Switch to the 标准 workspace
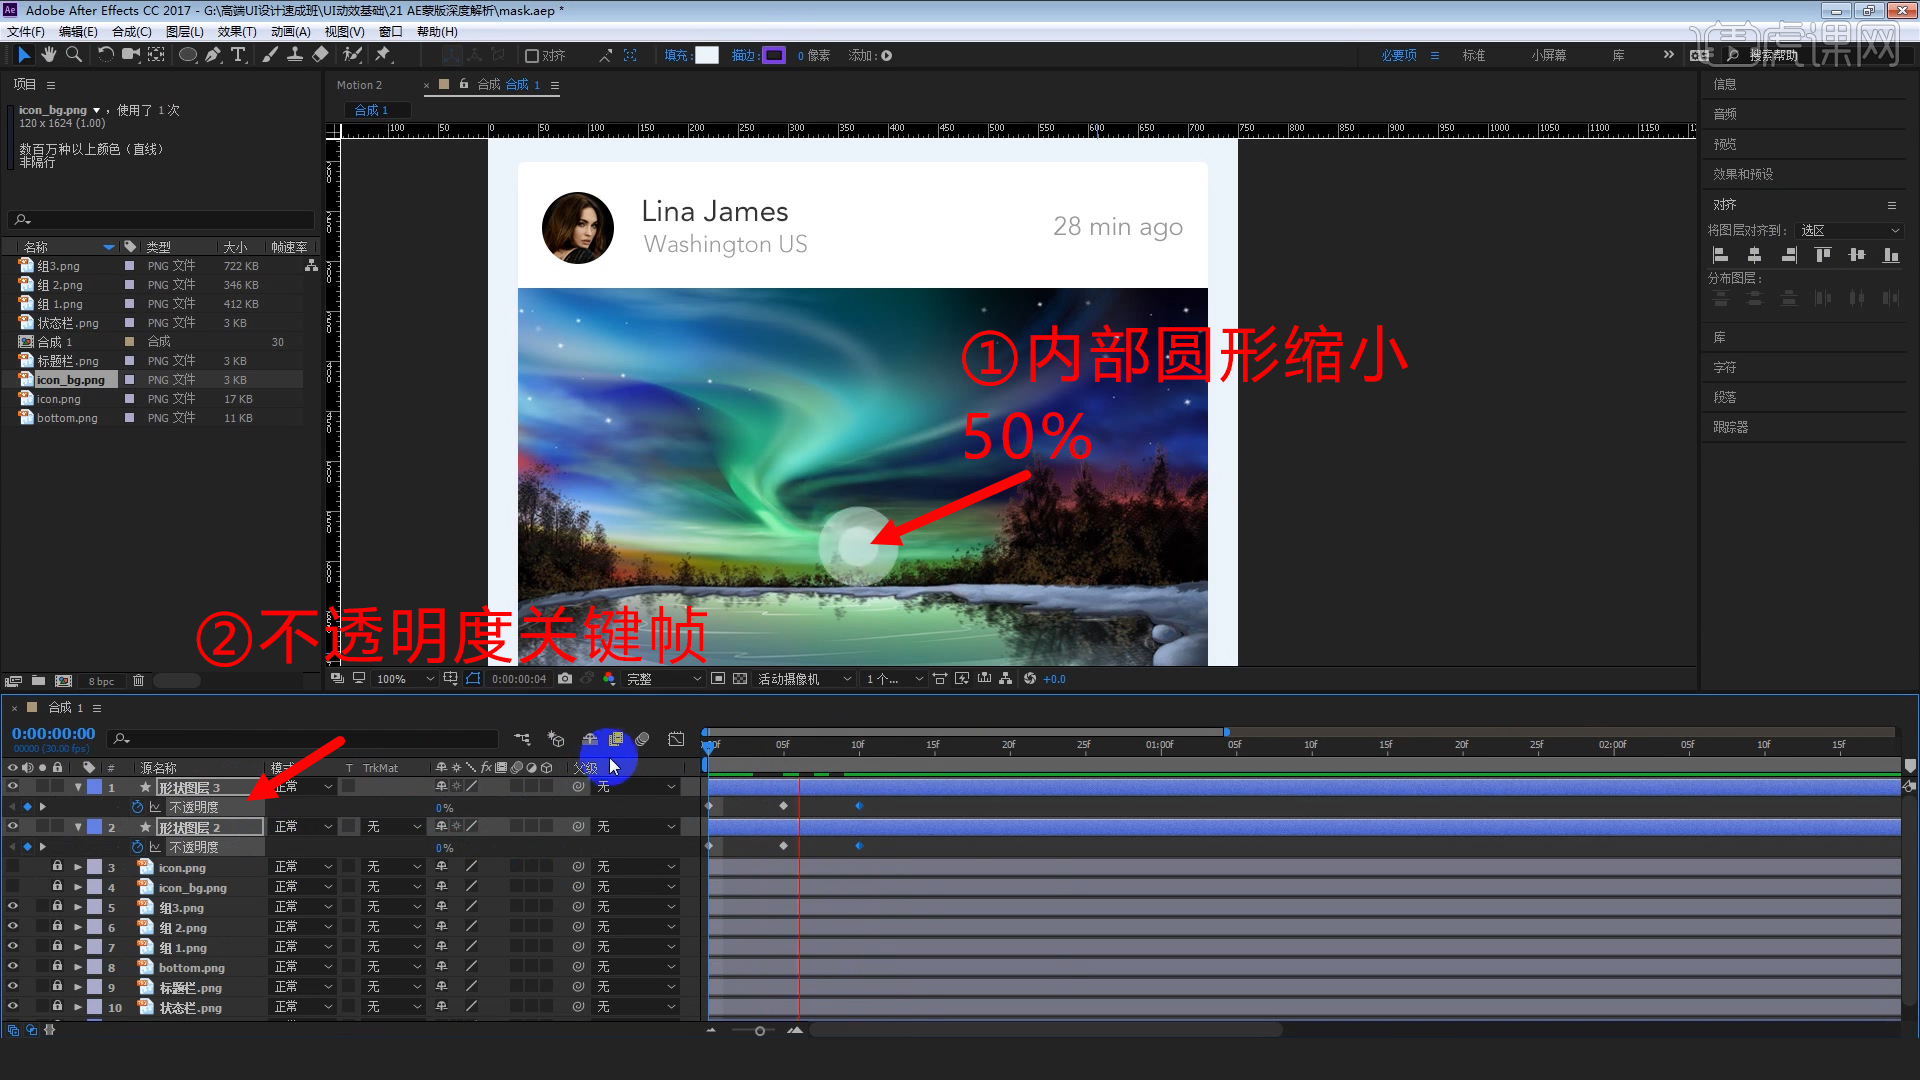The width and height of the screenshot is (1920, 1080). (x=1474, y=56)
